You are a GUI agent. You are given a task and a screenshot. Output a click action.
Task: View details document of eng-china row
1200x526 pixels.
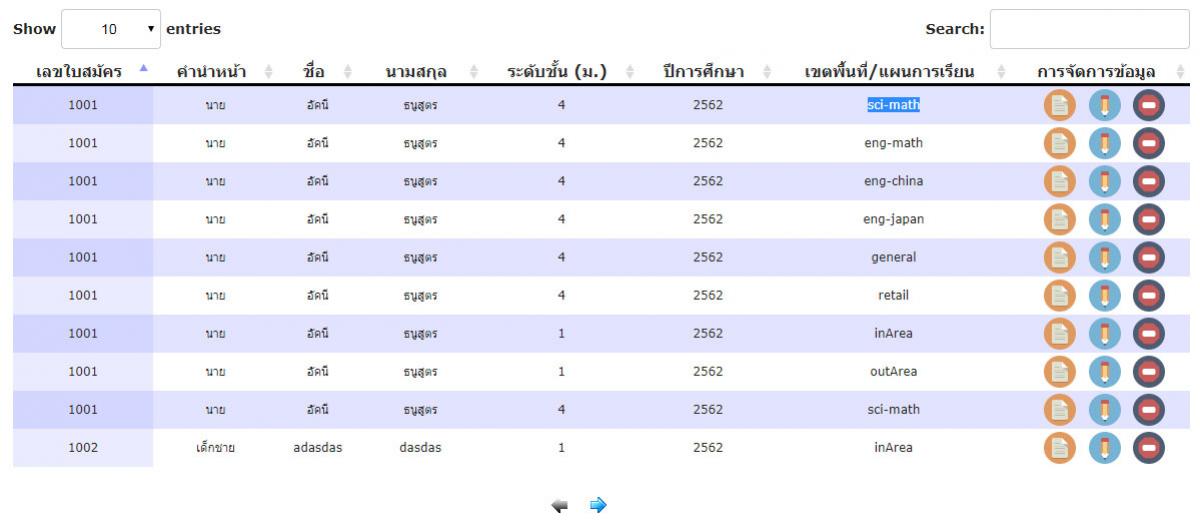pyautogui.click(x=1061, y=181)
